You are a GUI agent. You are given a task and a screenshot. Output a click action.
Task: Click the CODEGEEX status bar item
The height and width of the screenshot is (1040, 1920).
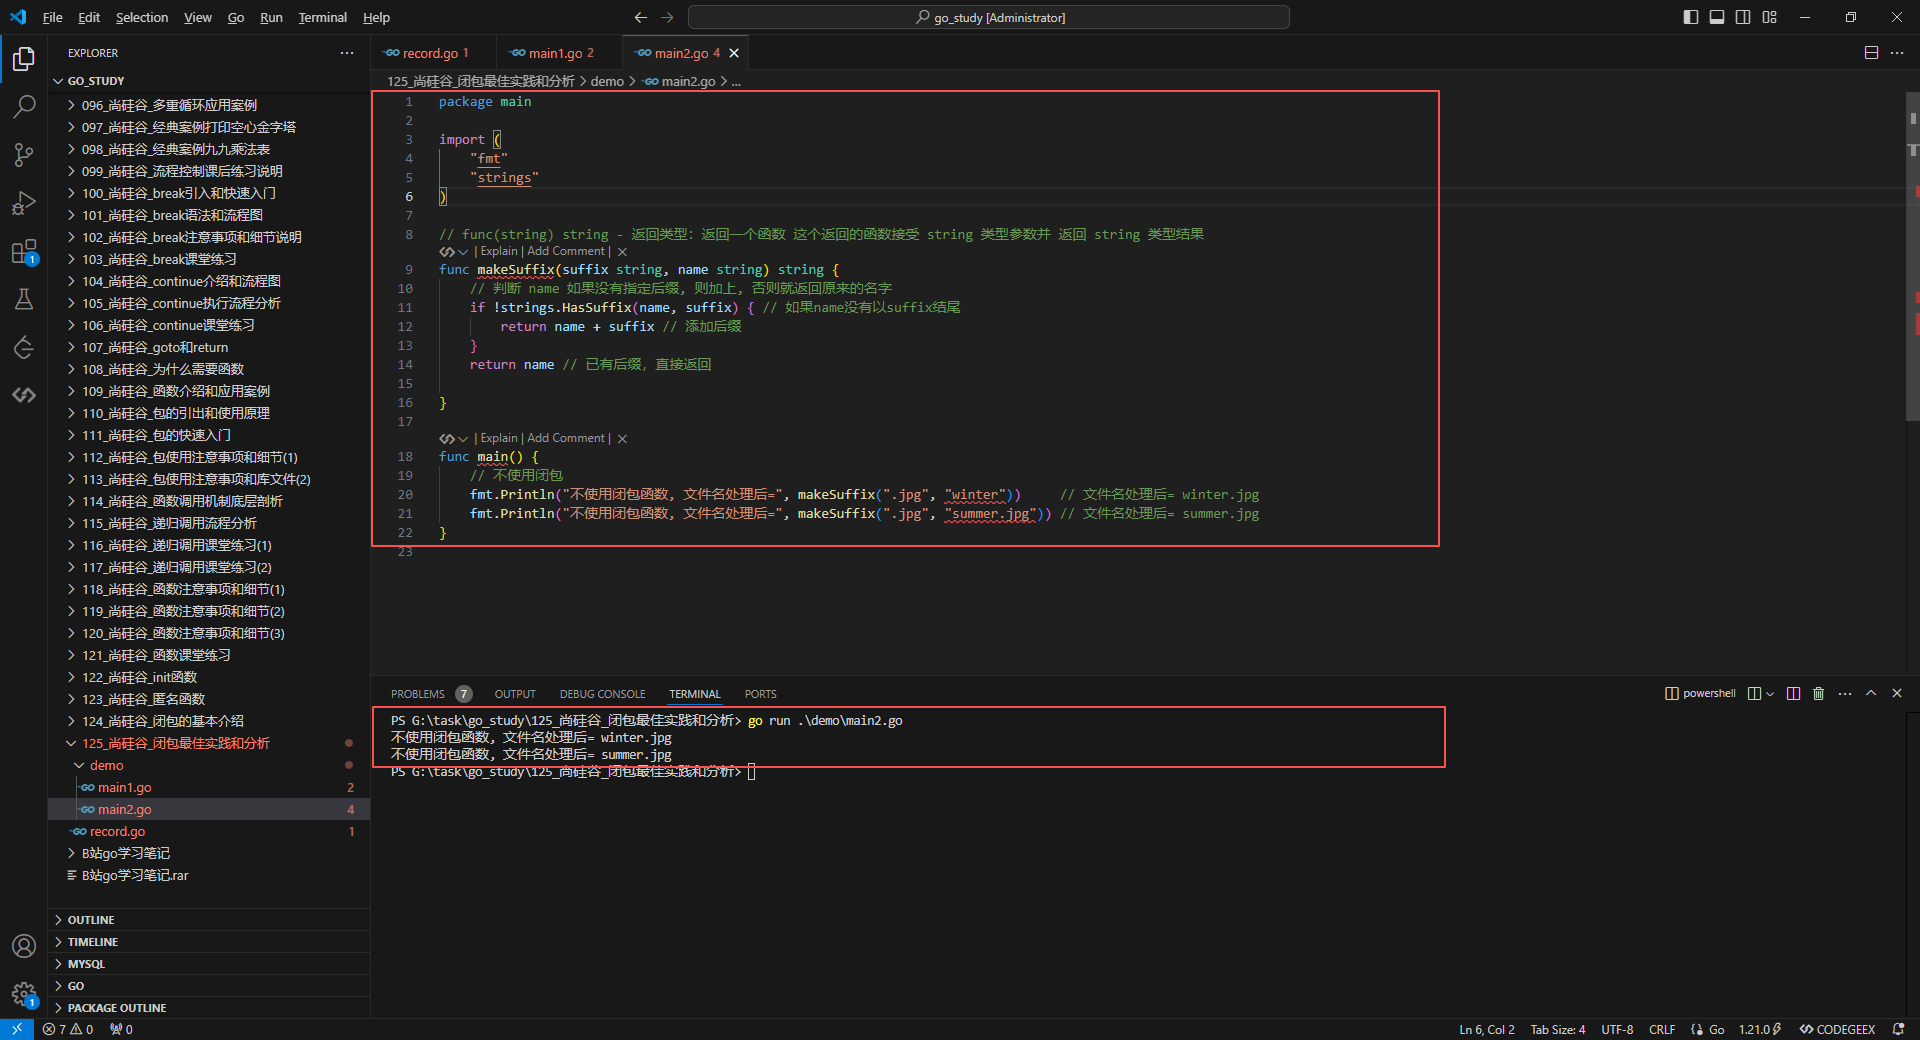pos(1837,1029)
